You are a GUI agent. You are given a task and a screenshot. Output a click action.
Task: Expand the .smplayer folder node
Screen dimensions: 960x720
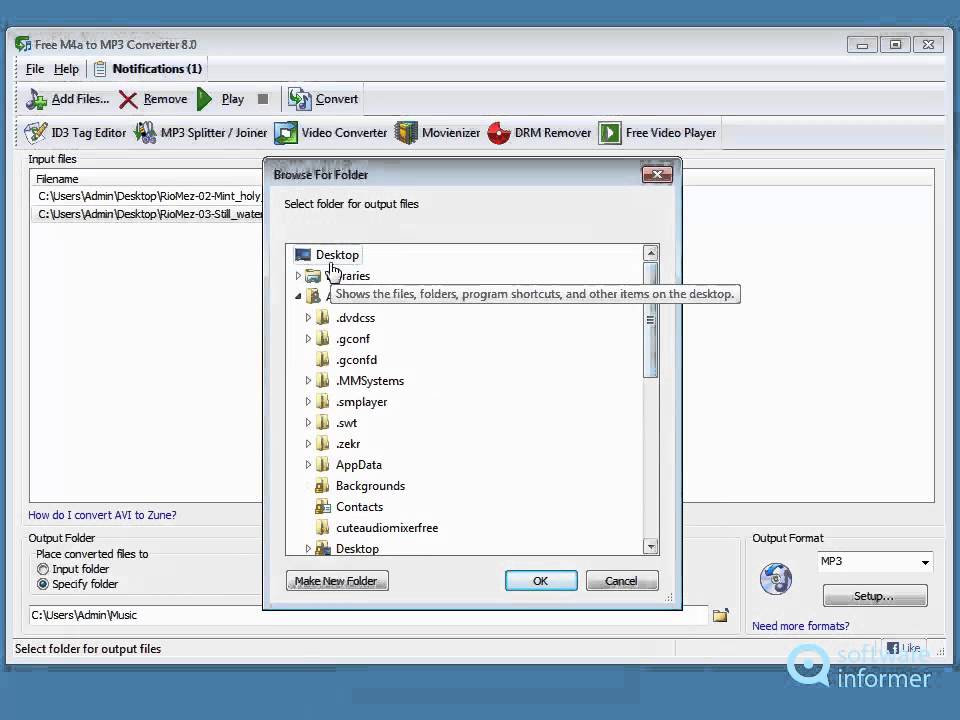(308, 402)
